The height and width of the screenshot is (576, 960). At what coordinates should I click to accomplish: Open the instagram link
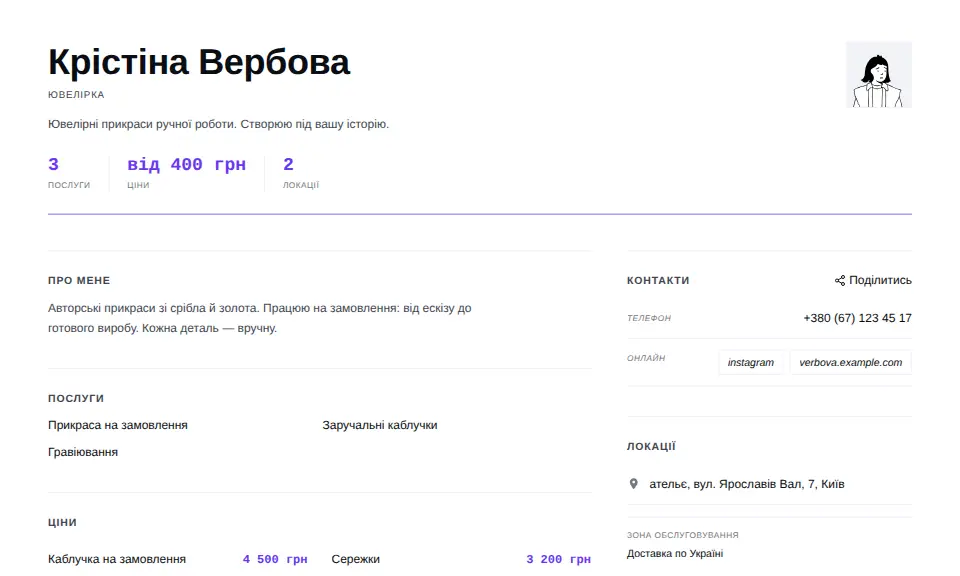coord(751,362)
